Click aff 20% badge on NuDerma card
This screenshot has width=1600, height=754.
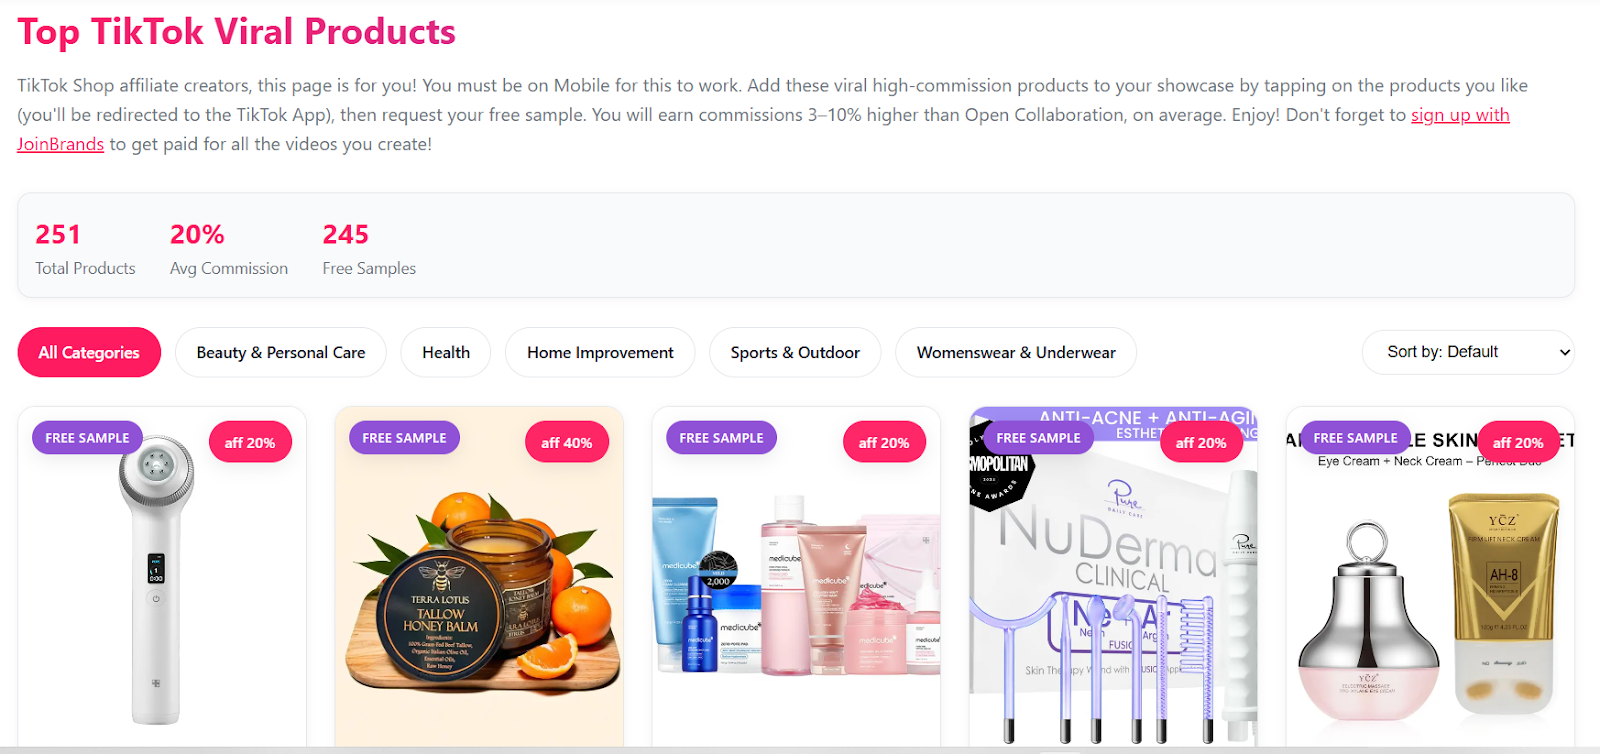tap(1201, 442)
